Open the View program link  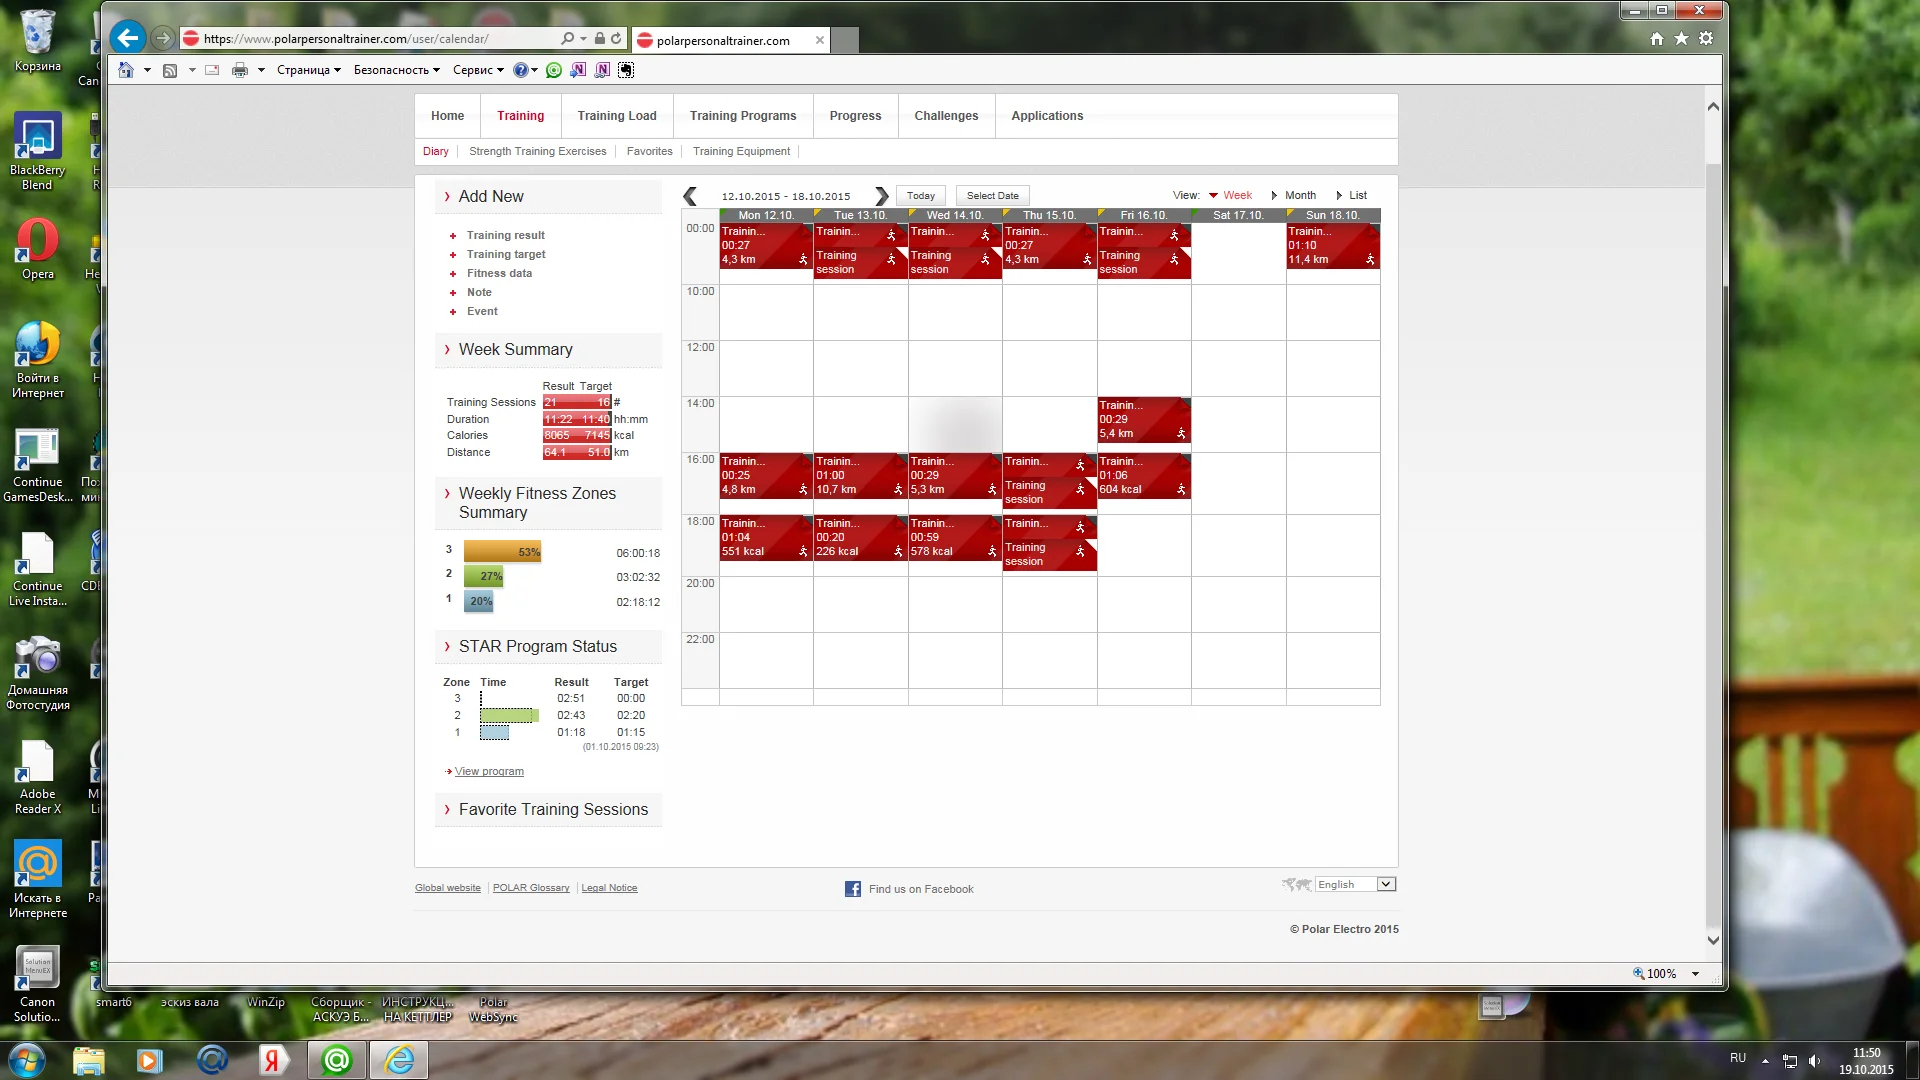489,772
